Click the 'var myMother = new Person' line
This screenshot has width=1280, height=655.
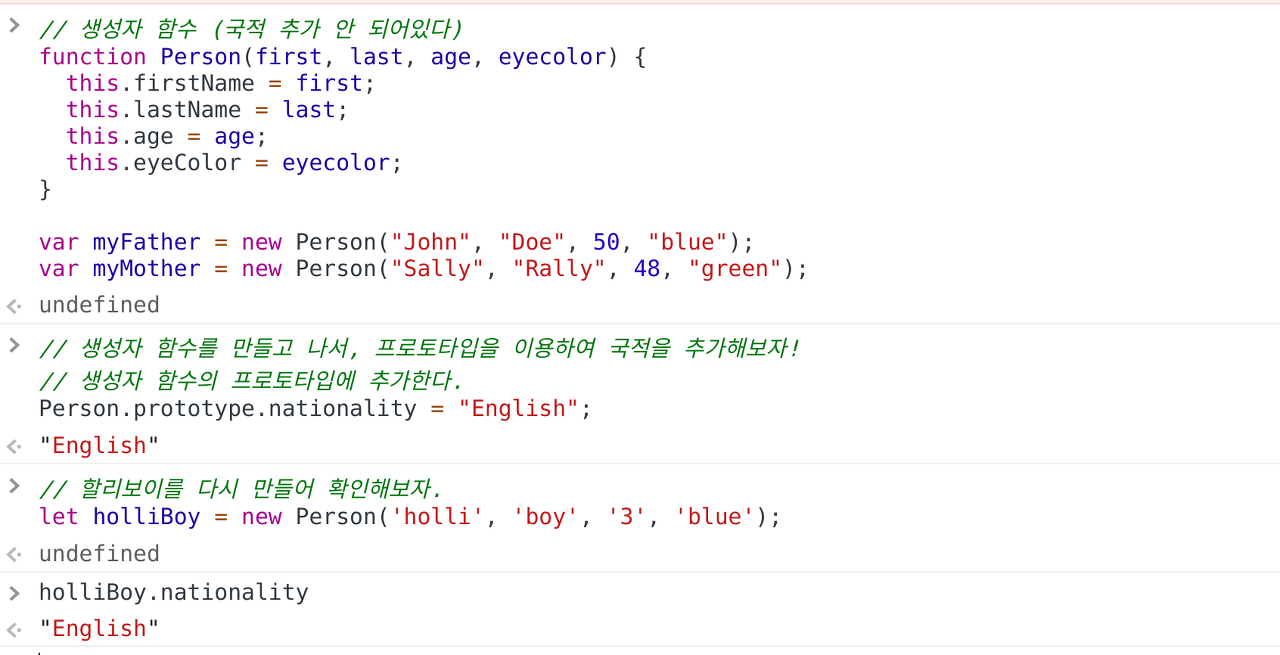pos(423,268)
